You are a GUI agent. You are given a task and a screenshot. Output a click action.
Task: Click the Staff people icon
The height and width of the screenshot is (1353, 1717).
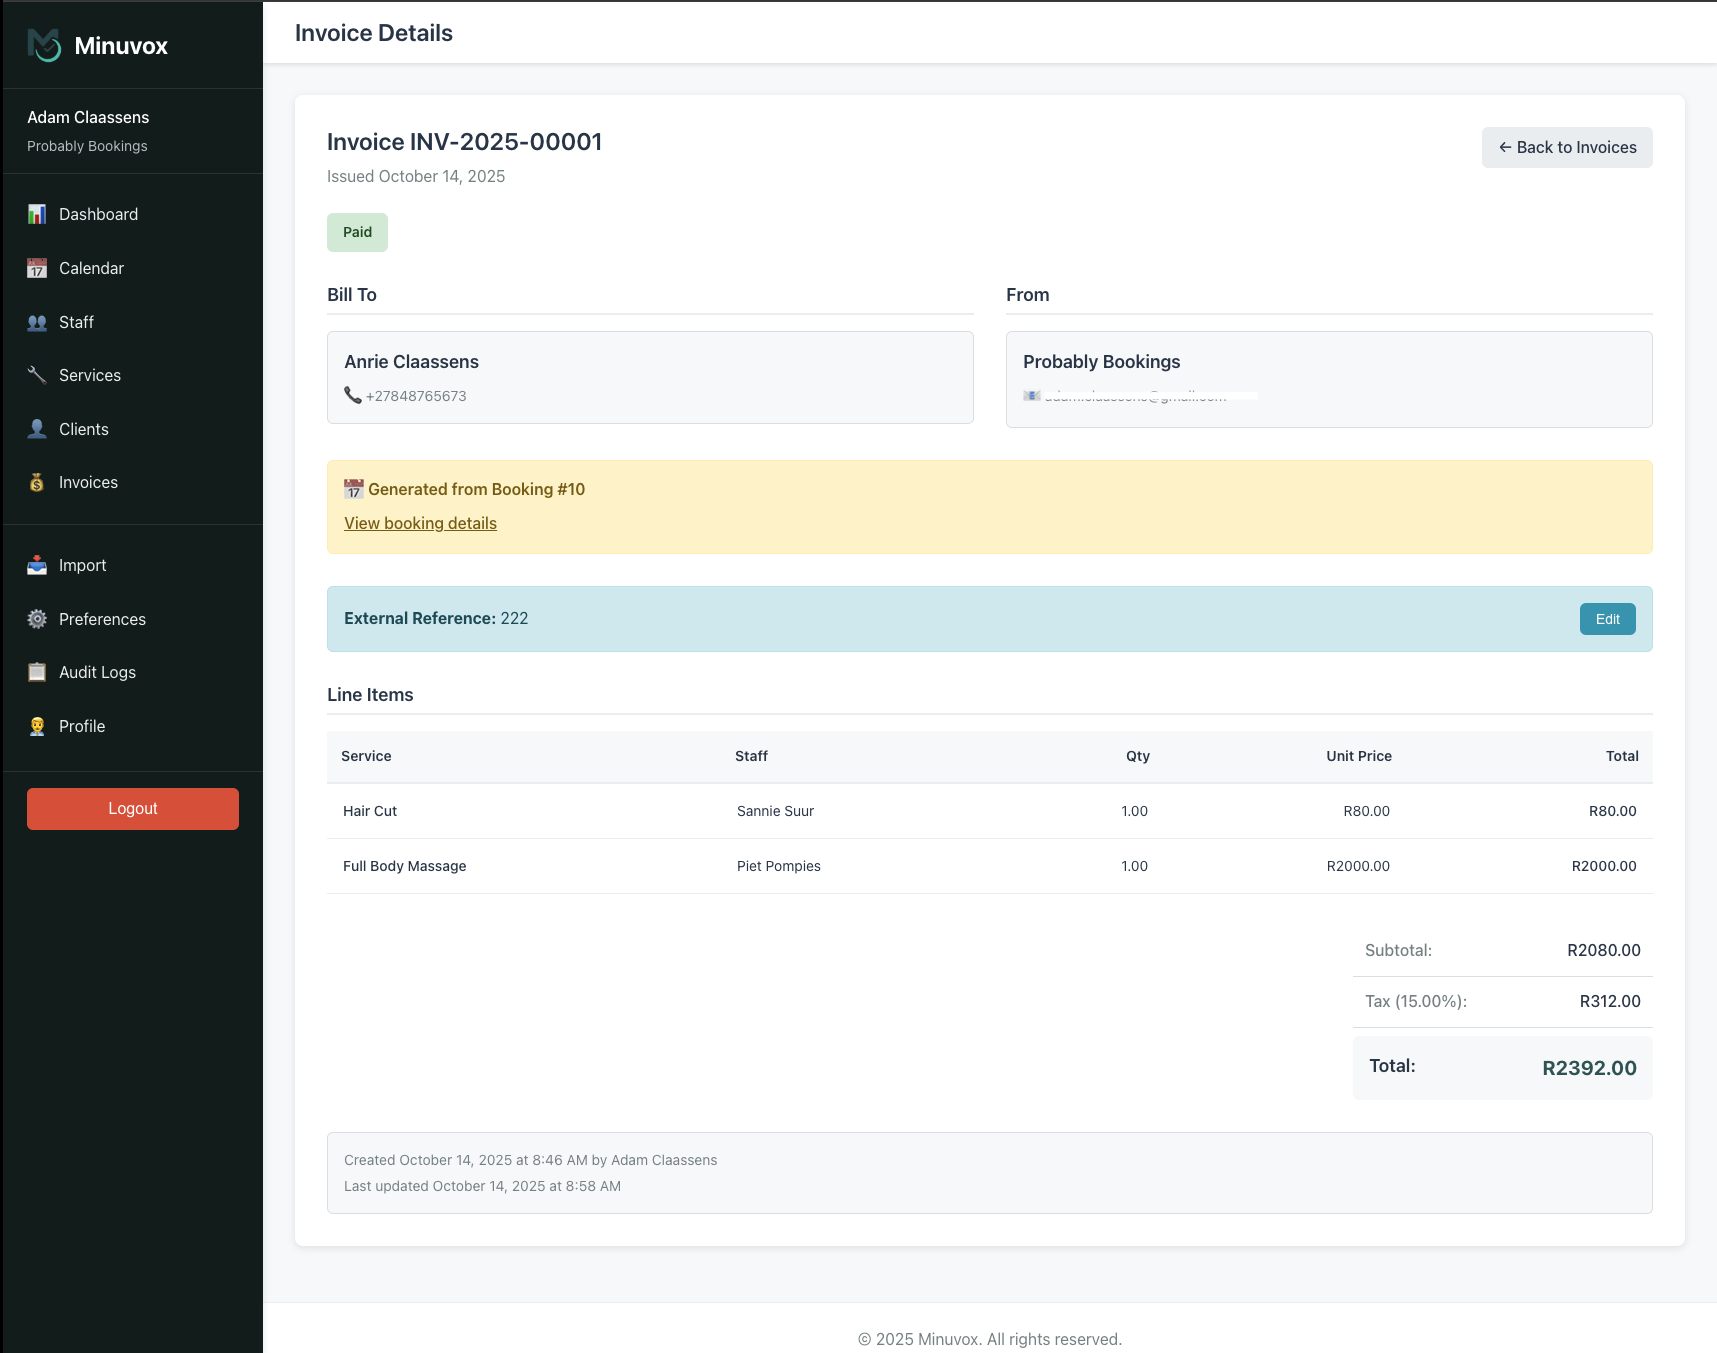pos(37,322)
